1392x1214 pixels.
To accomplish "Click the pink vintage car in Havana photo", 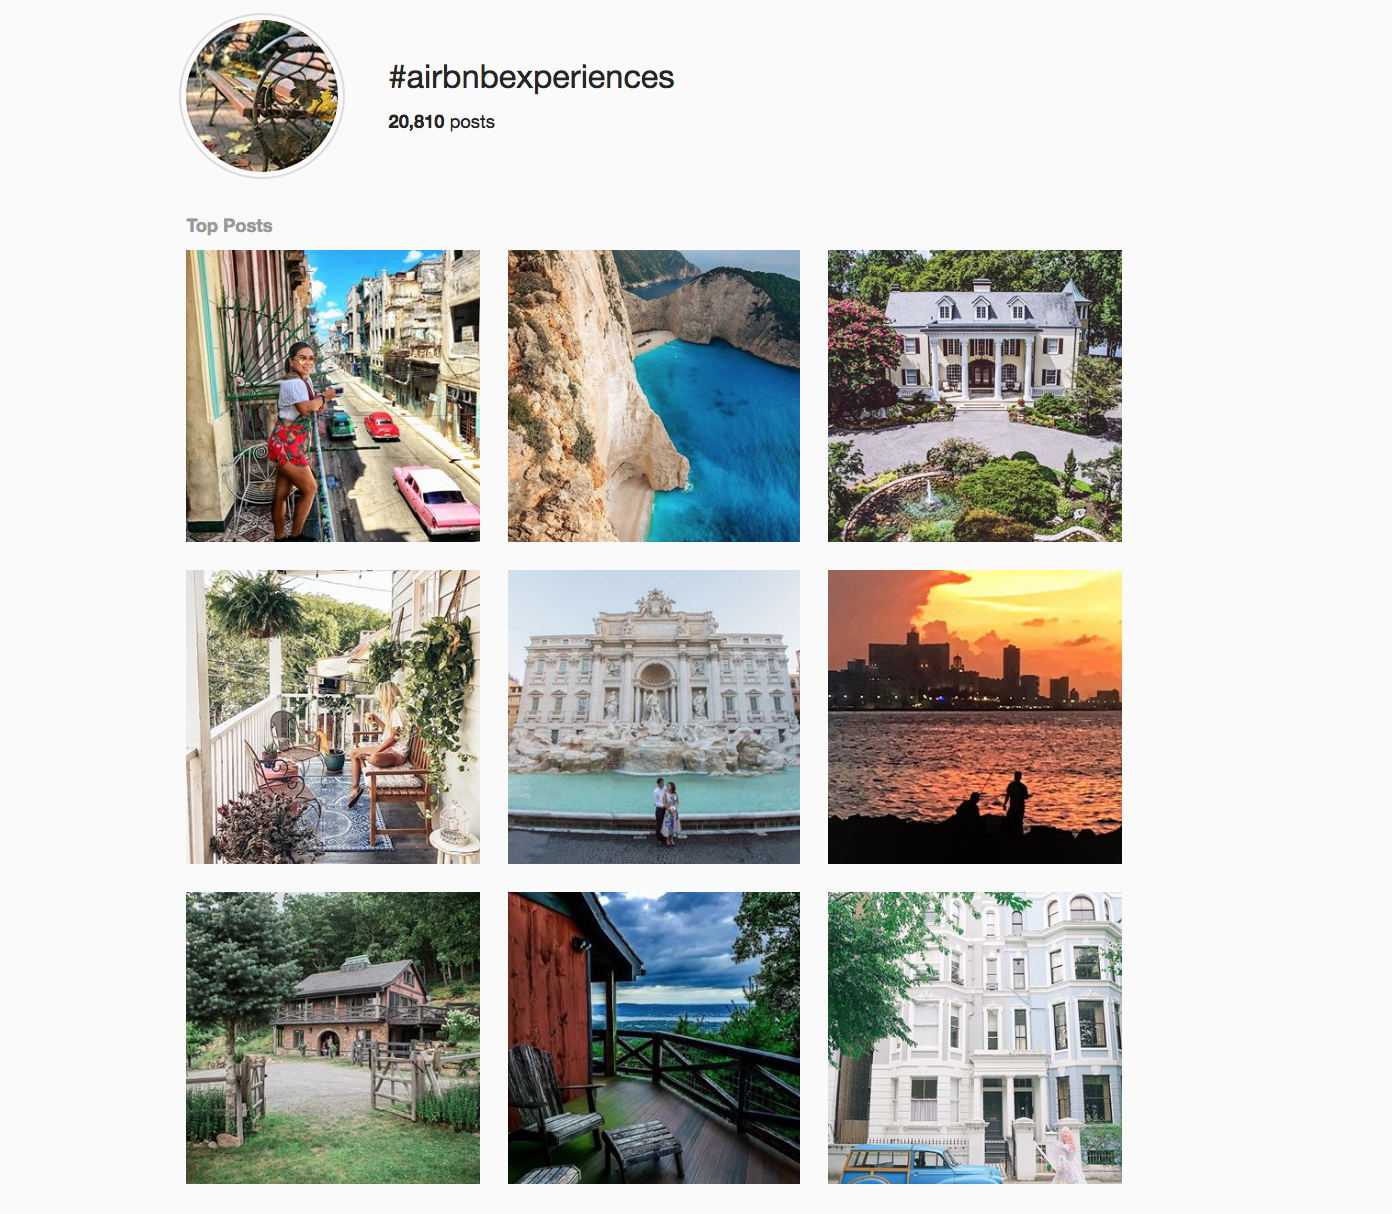I will click(x=436, y=500).
